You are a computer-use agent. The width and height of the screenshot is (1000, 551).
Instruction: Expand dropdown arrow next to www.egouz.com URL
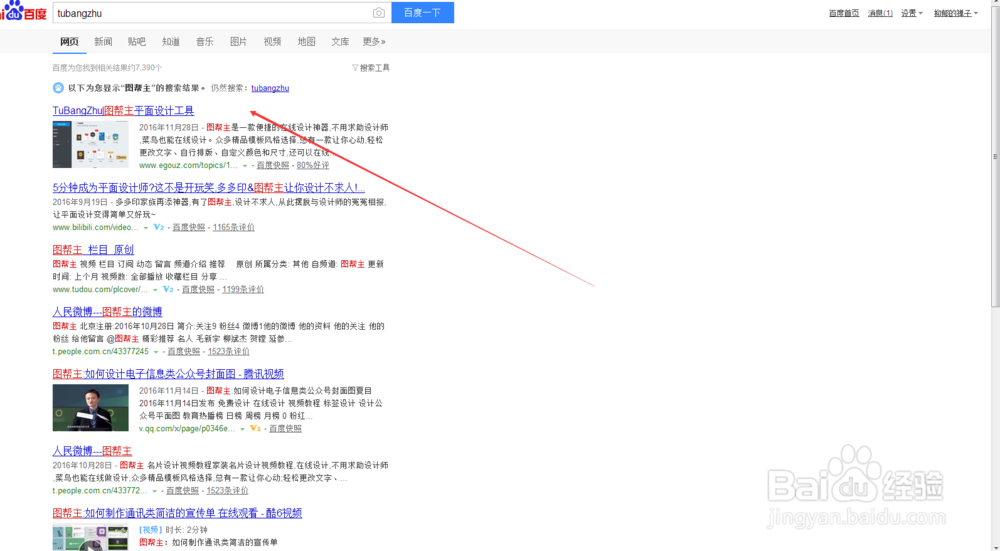pyautogui.click(x=245, y=166)
